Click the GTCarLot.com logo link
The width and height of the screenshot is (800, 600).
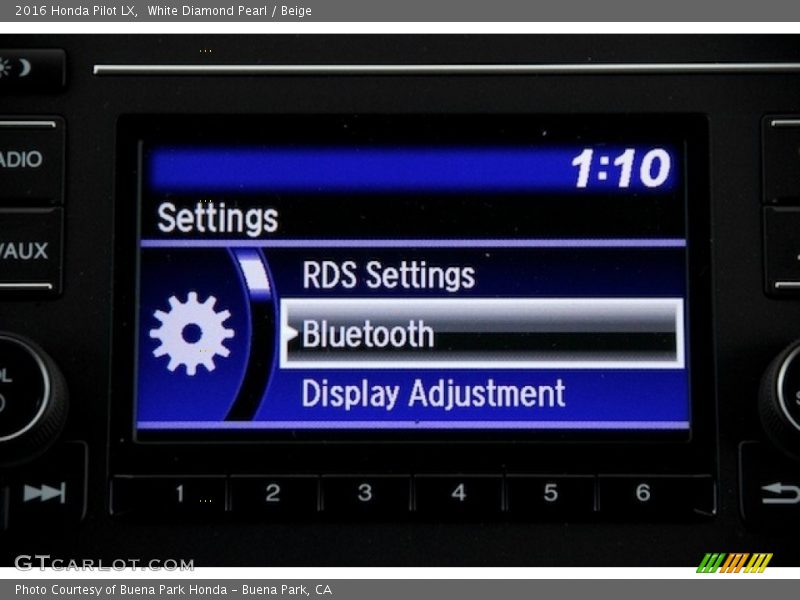105,563
